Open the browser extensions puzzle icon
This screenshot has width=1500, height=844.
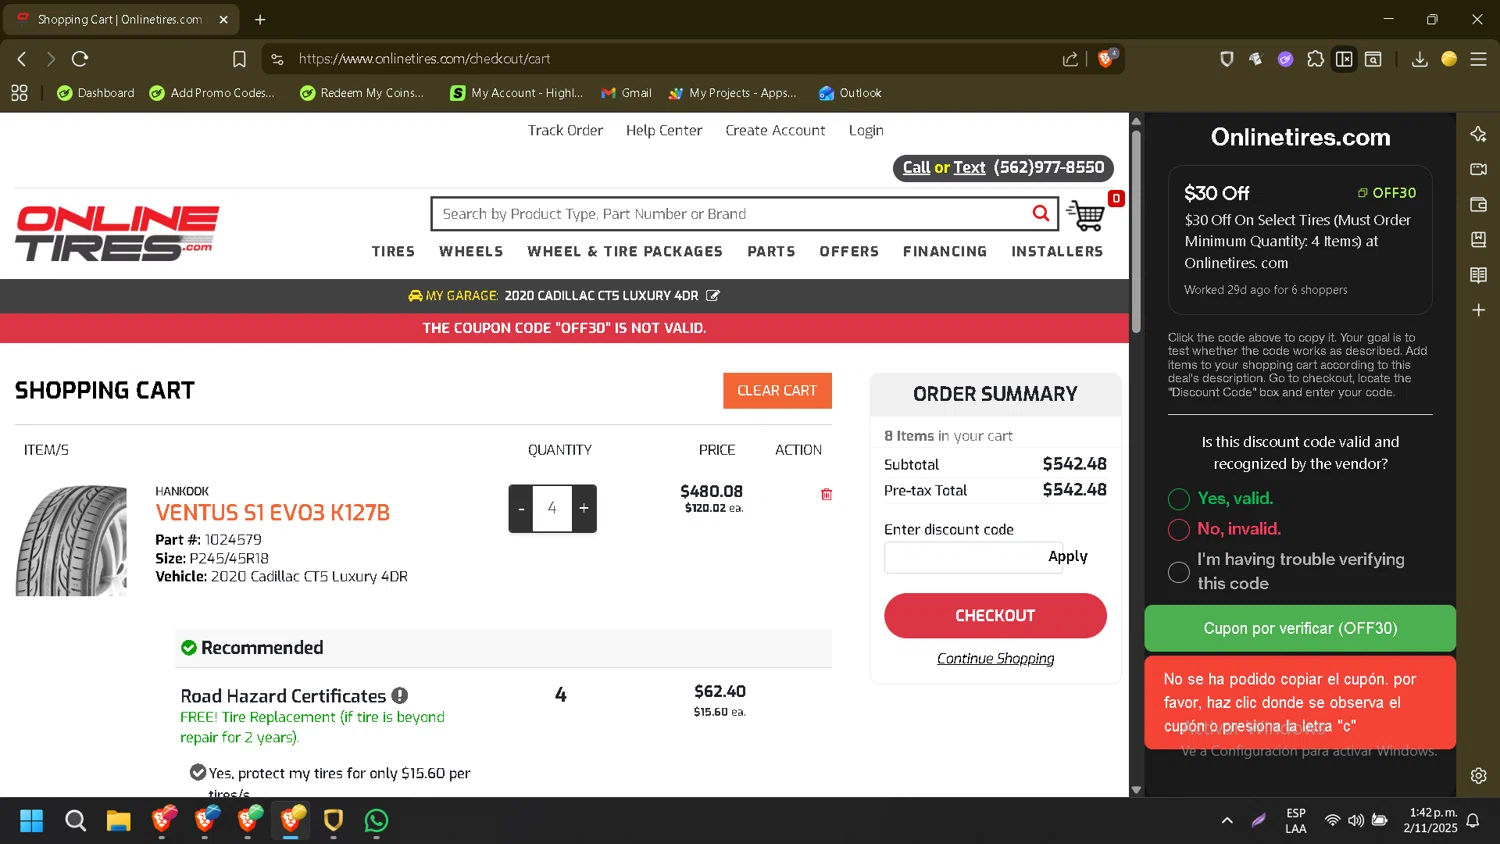pos(1315,59)
